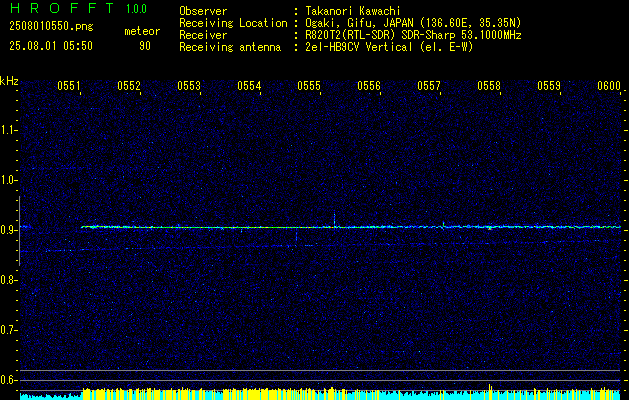Select the filename 2508010550.png
Viewport: 629px width, 400px height.
(51, 26)
